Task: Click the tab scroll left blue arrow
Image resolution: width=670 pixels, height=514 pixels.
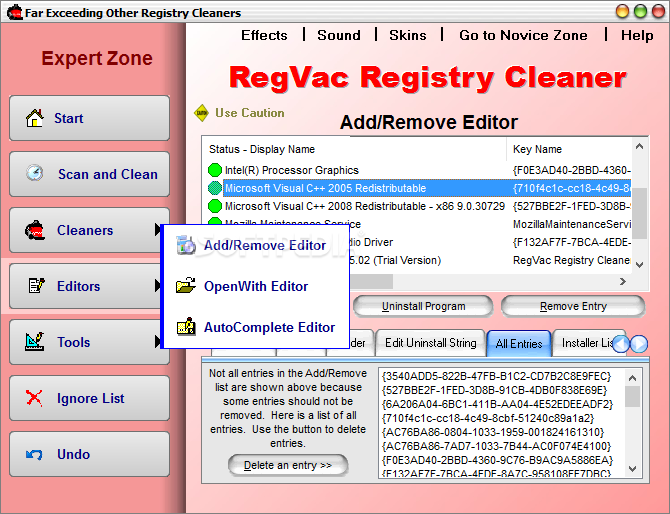Action: click(x=621, y=344)
